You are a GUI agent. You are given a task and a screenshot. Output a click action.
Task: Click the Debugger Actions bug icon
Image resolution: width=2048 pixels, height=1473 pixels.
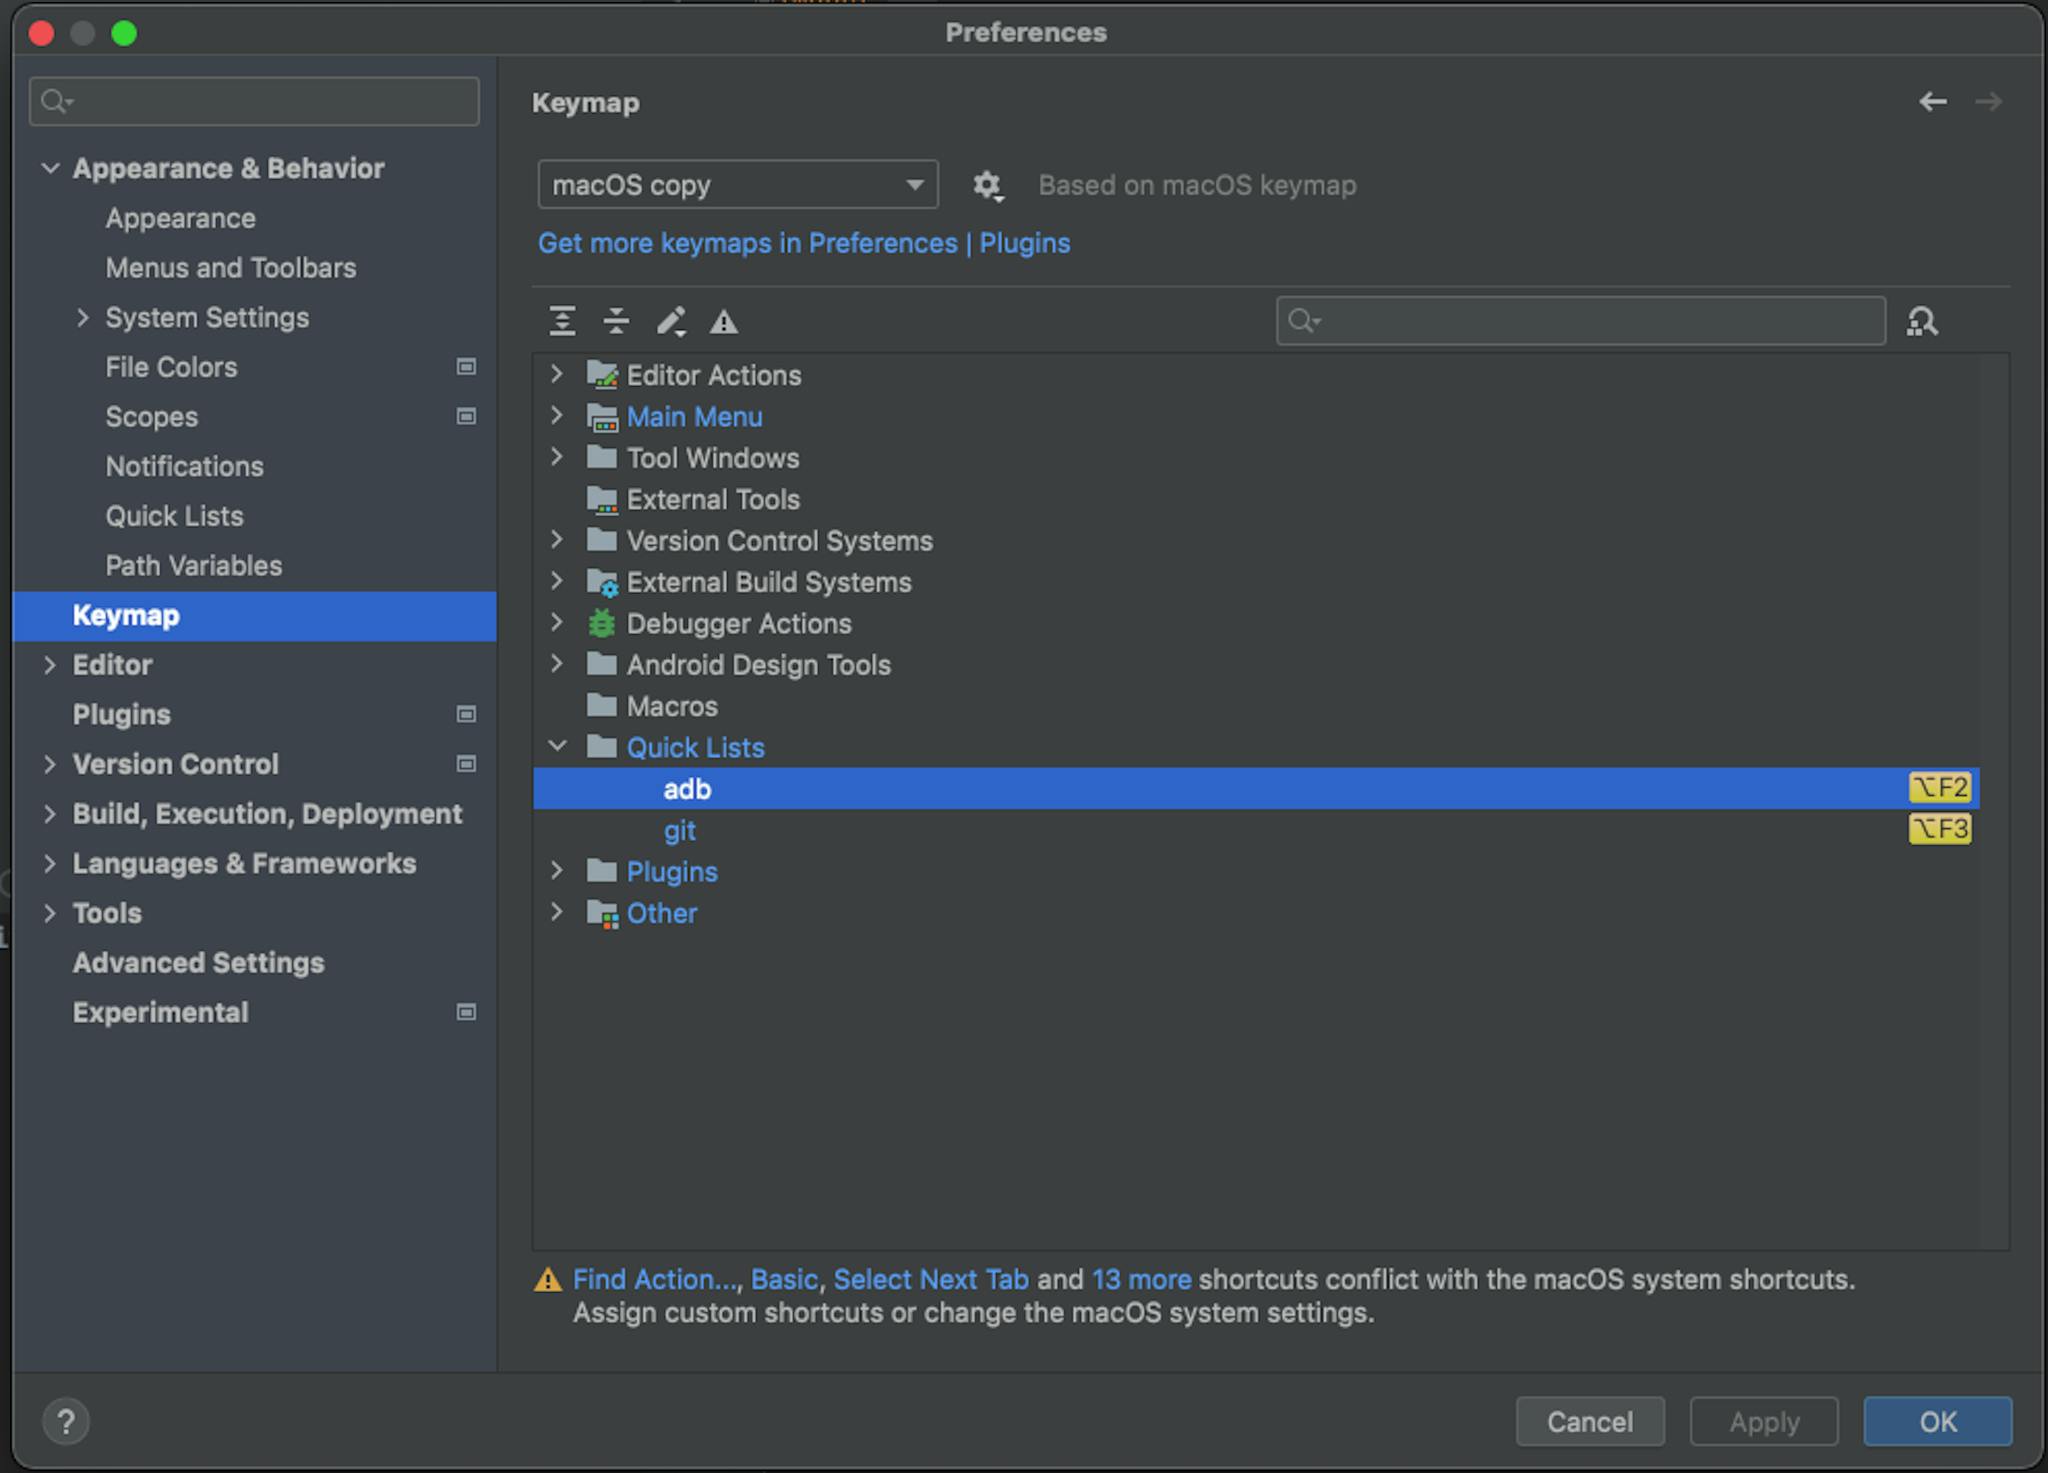click(x=601, y=623)
